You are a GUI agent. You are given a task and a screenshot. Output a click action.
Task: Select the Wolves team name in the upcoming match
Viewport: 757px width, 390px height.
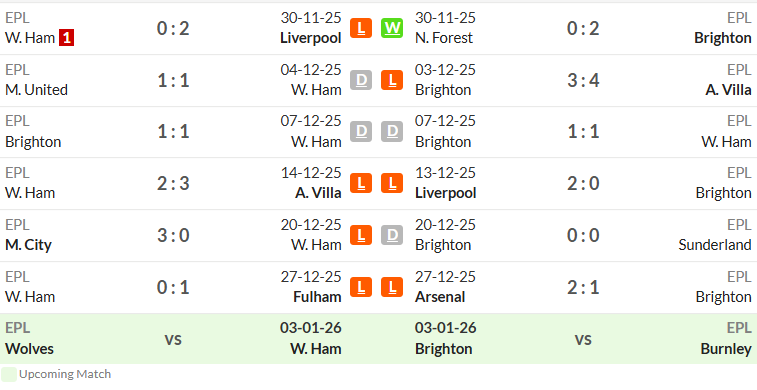point(29,348)
